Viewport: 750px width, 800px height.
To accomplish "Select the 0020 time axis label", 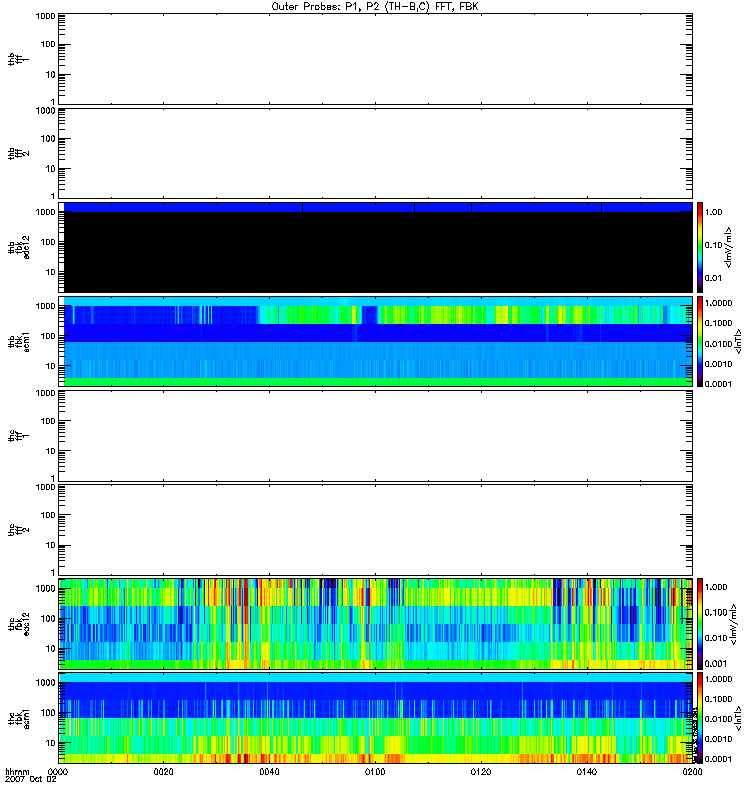I will [164, 773].
